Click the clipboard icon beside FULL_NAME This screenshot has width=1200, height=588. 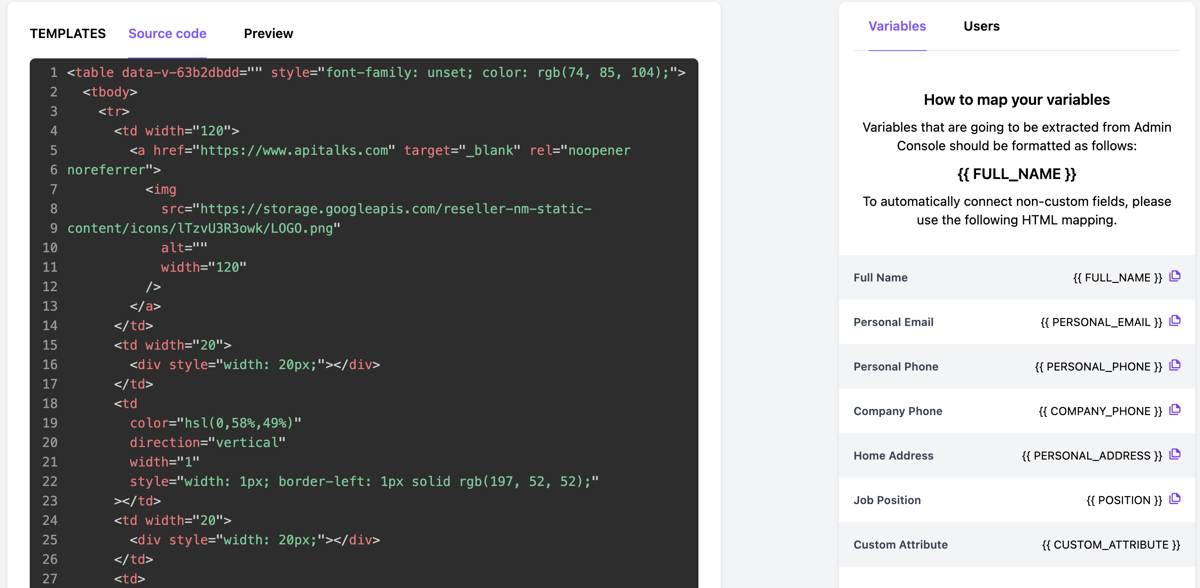(x=1174, y=277)
